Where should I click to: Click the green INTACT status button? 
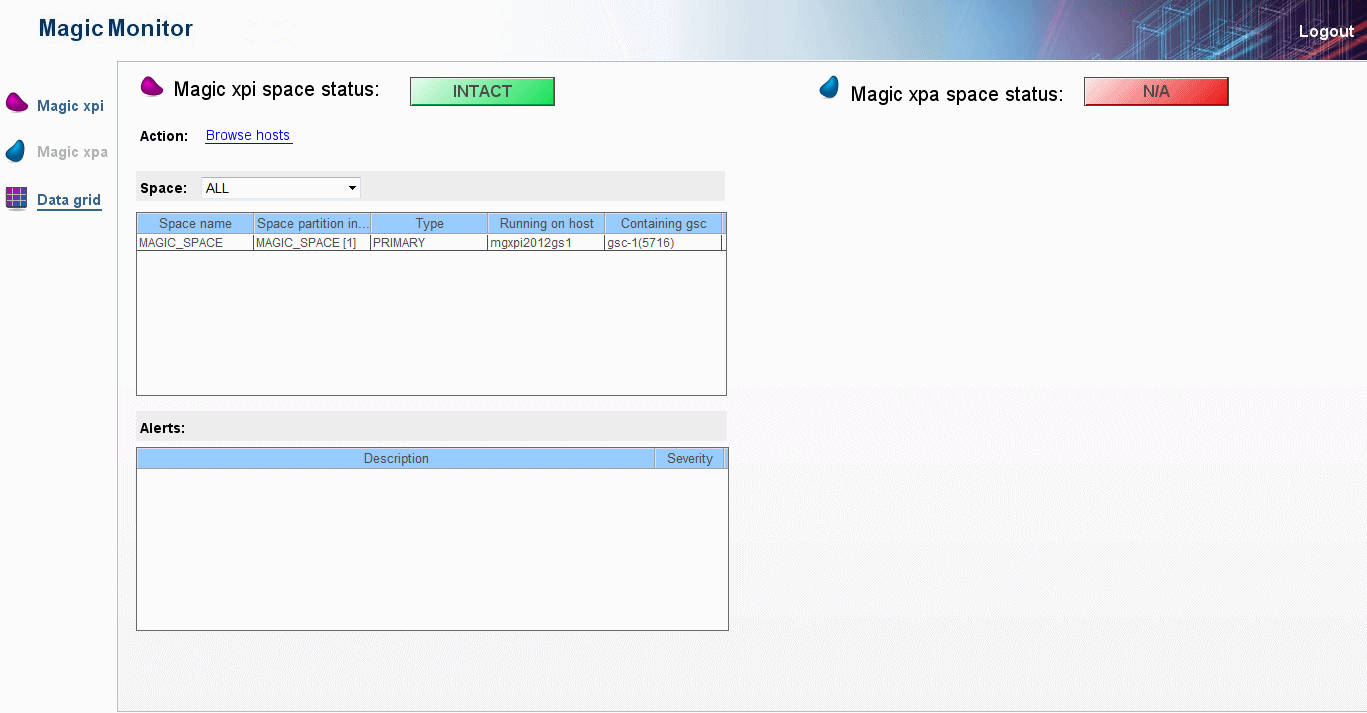click(482, 91)
